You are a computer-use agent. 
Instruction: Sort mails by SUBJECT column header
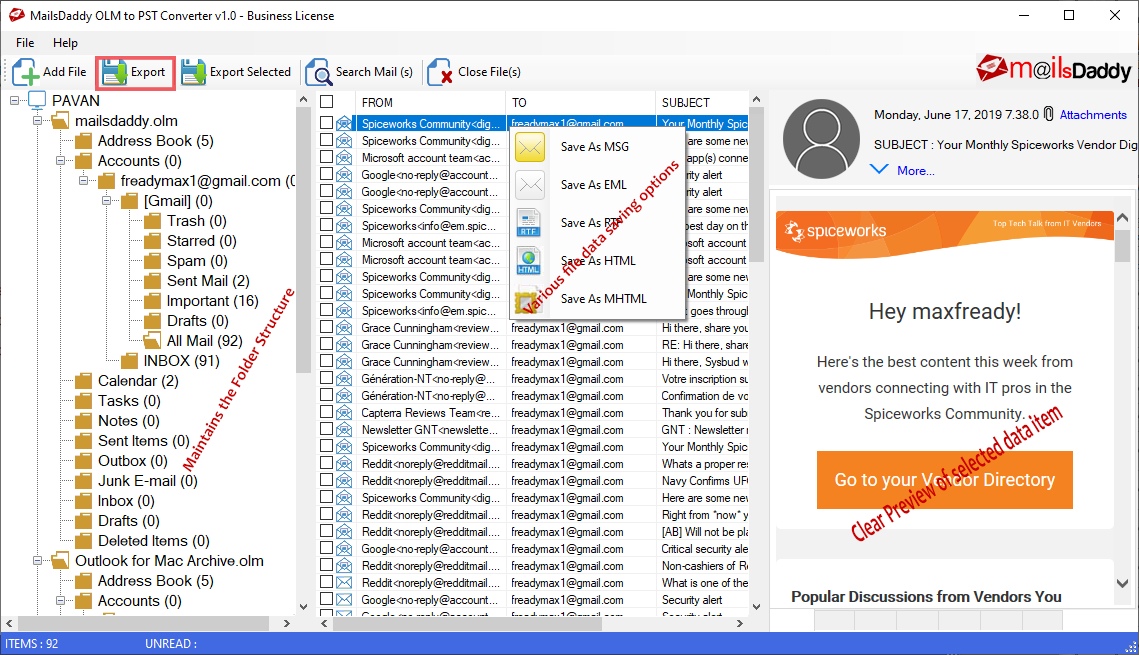coord(702,102)
